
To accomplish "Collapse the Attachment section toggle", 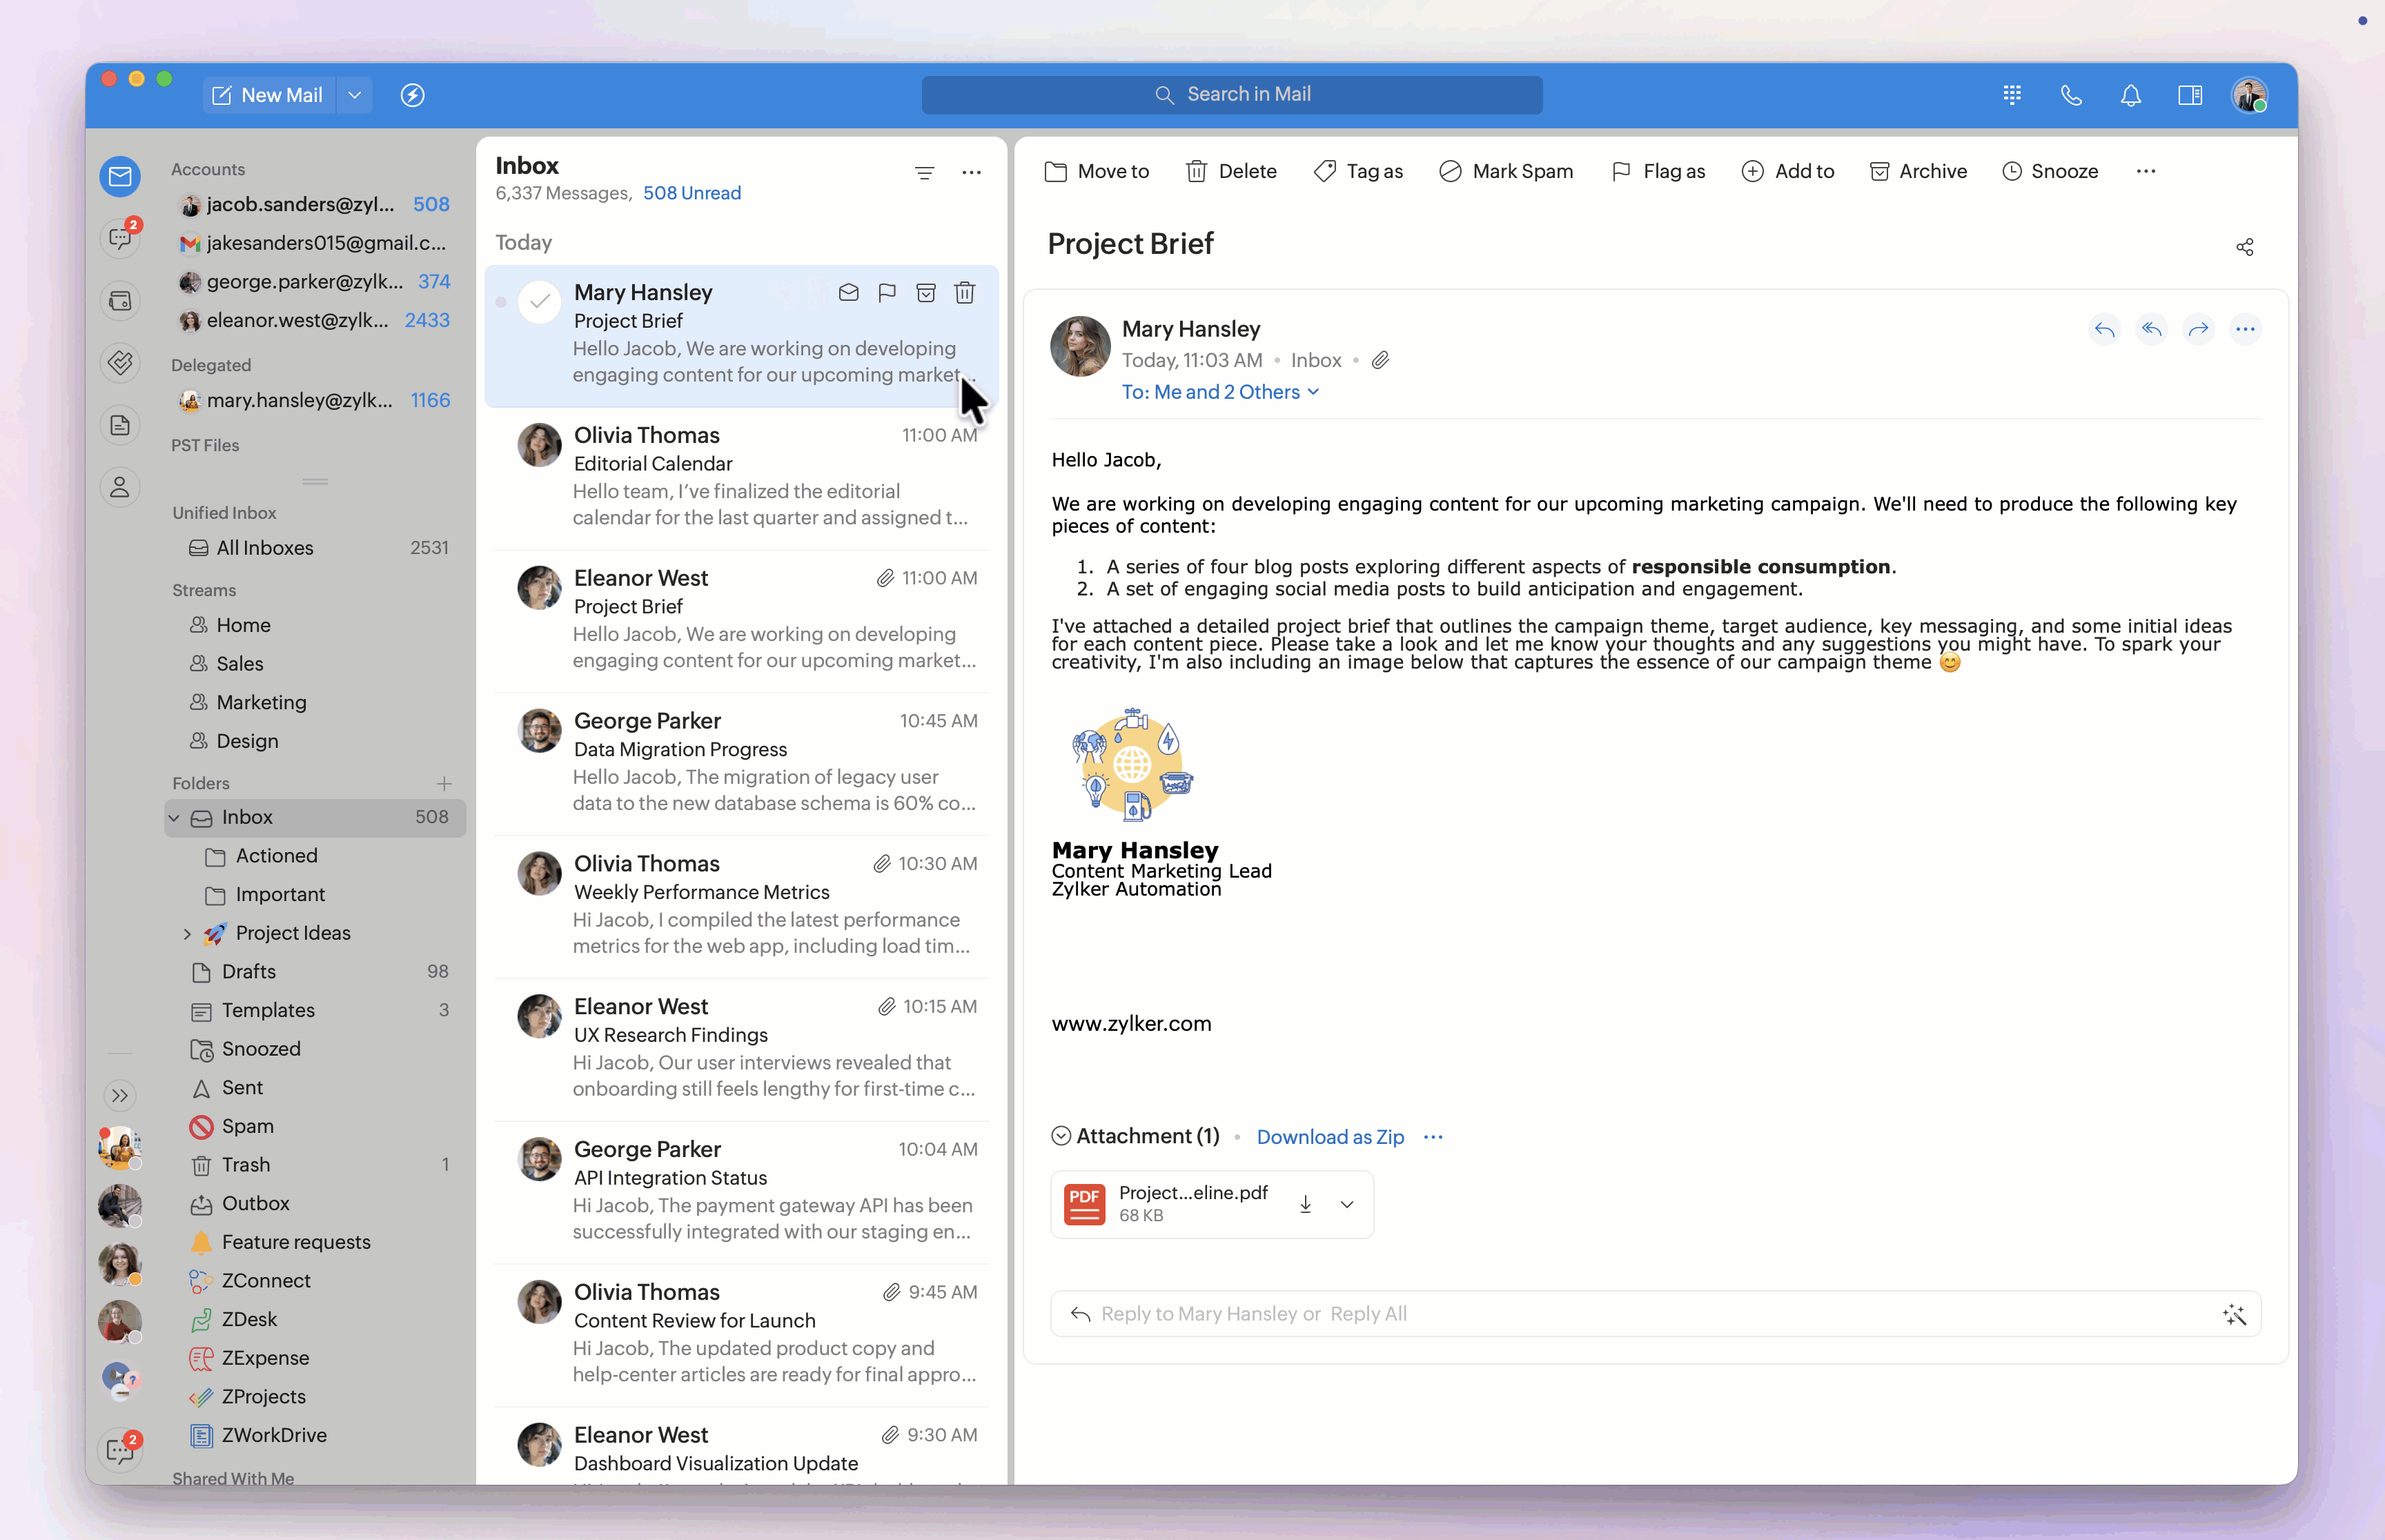I will point(1061,1136).
